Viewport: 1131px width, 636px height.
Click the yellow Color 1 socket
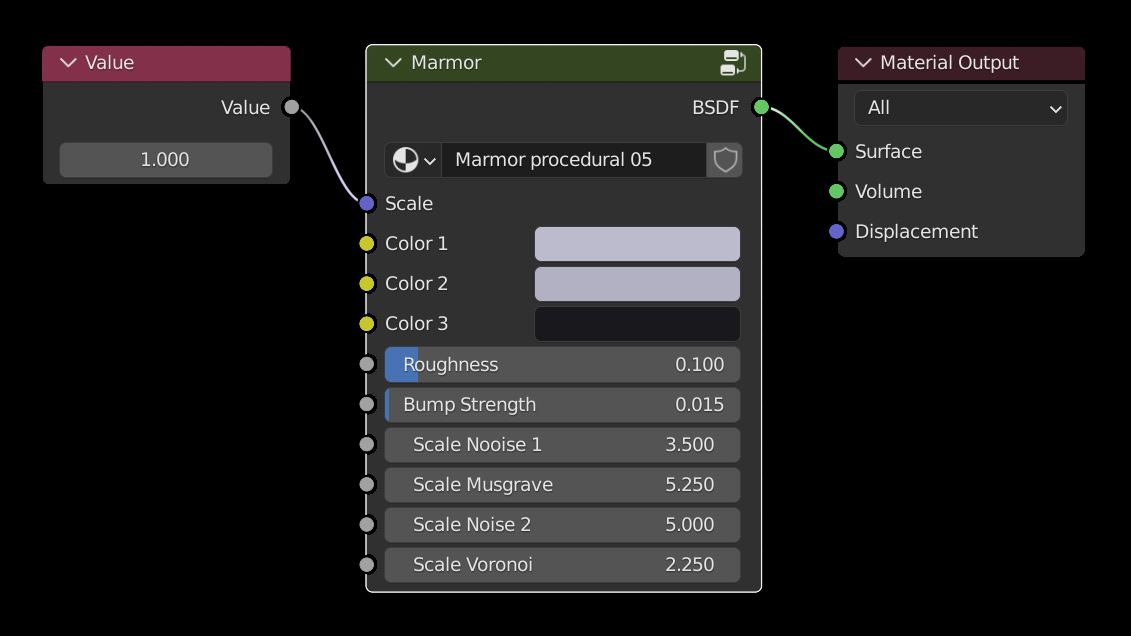click(x=367, y=243)
